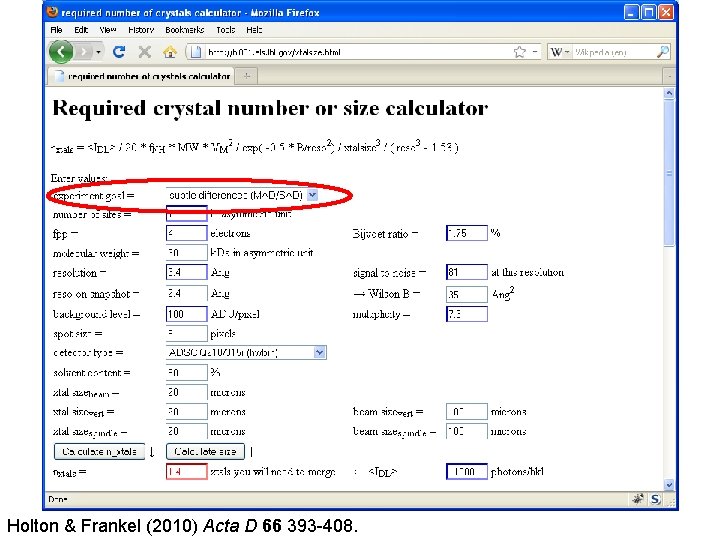Click the status bar bug icon

(x=637, y=499)
